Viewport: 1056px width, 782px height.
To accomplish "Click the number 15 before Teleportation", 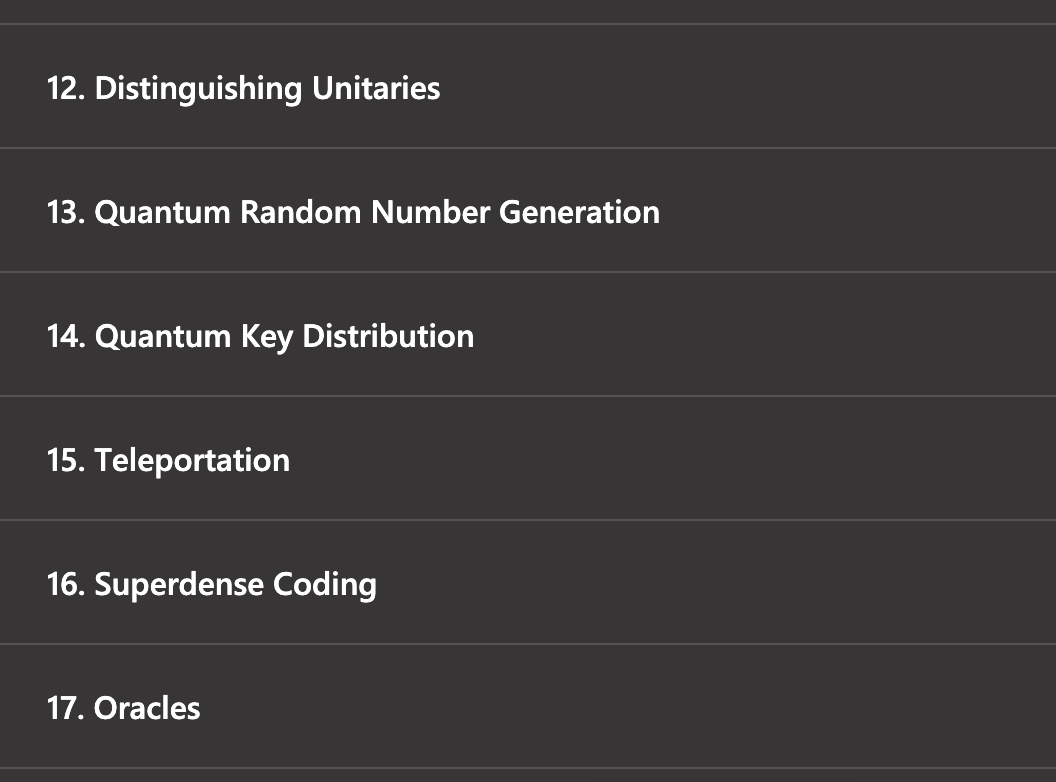I will click(64, 460).
